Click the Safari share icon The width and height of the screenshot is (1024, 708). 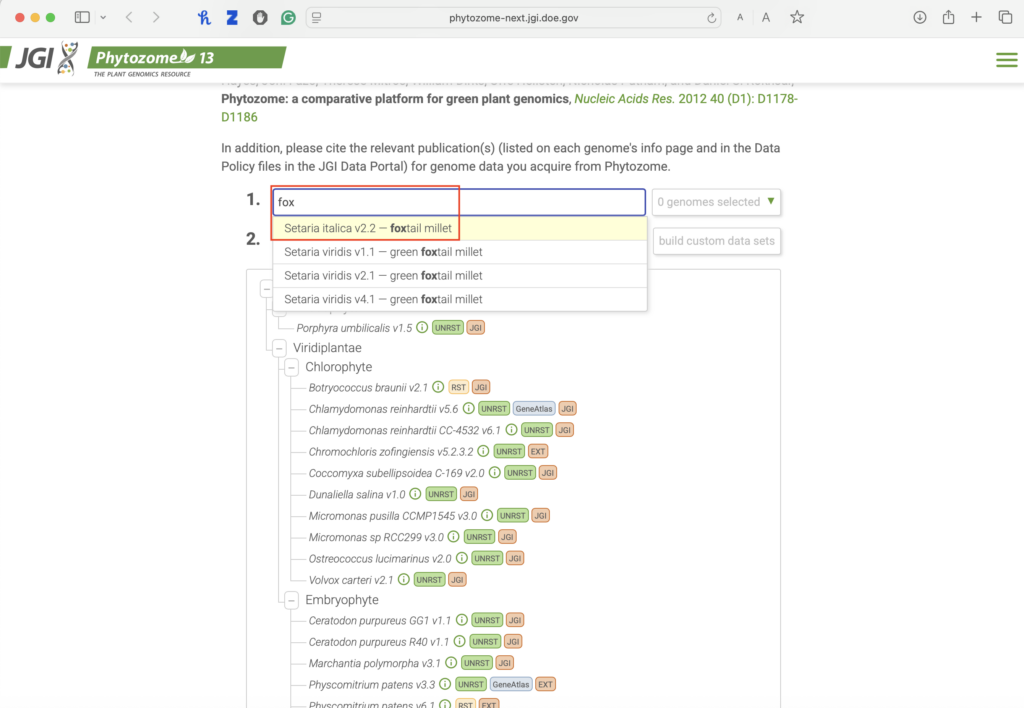(948, 18)
